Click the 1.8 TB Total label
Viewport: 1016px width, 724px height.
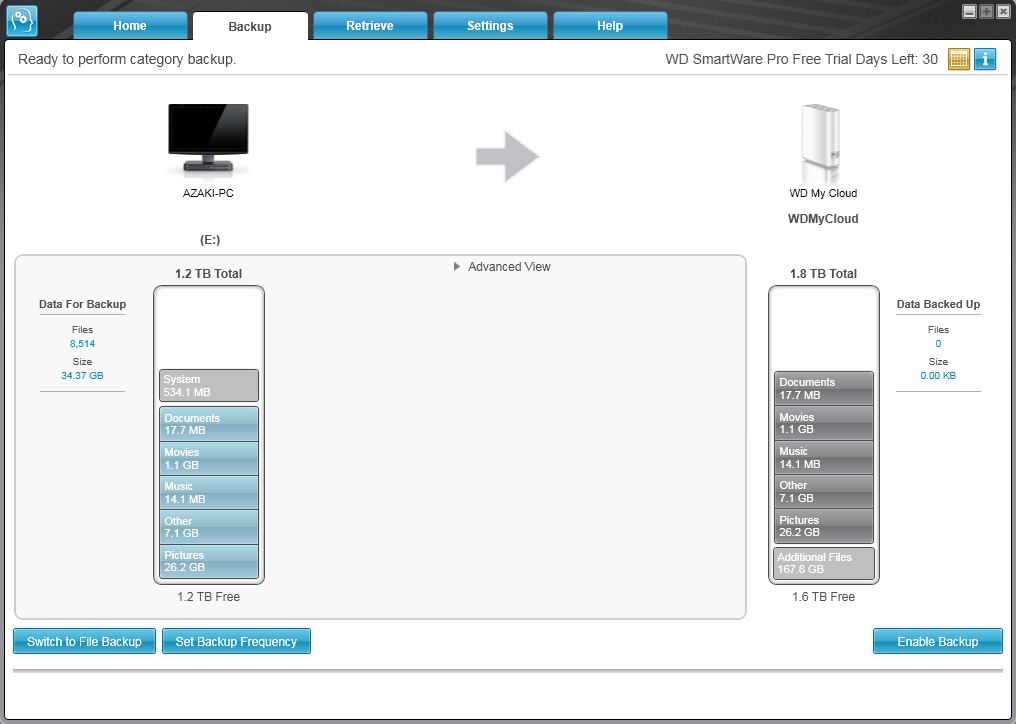[x=823, y=274]
